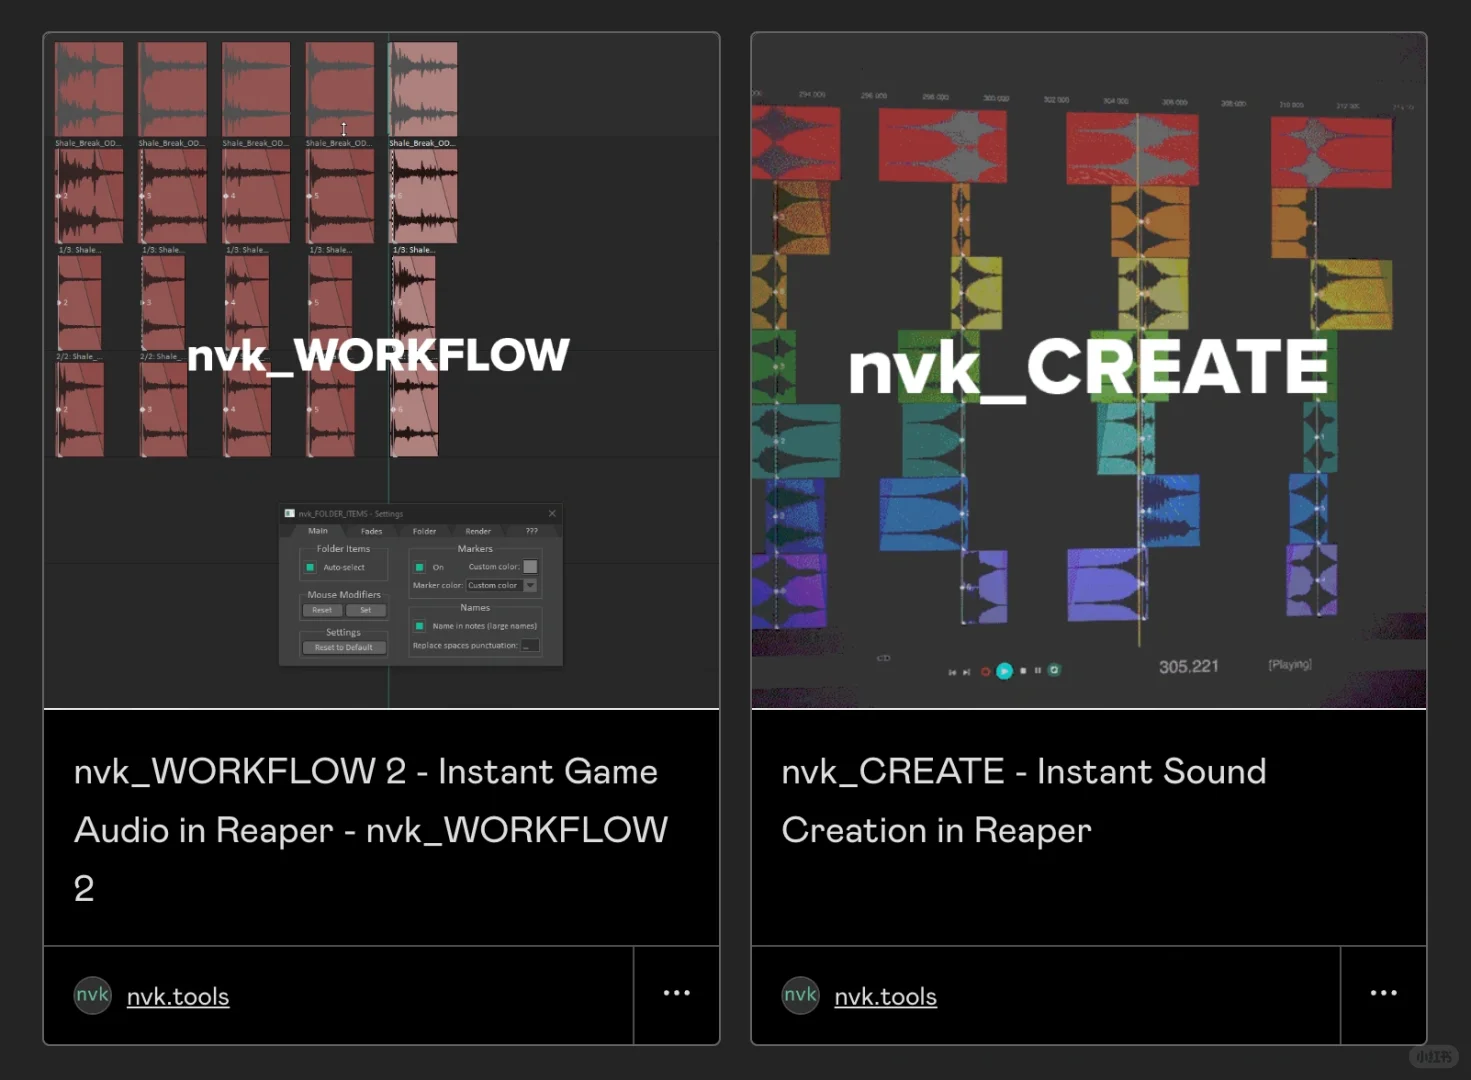Screen dimensions: 1471x1080
Task: Click the Mouse Modifiers Reset button
Action: tap(322, 610)
